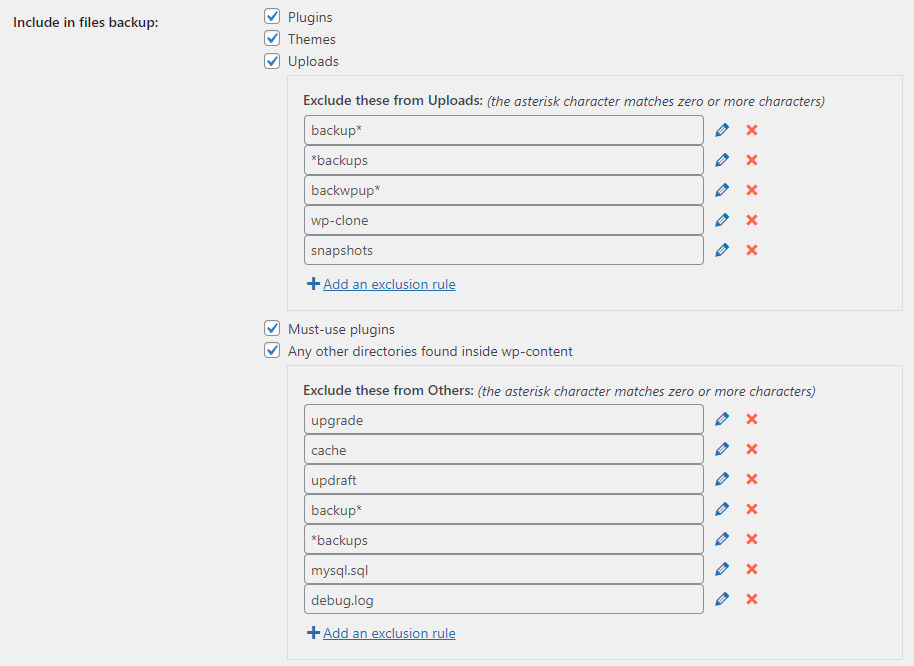Edit the "upgrade" rule under Others exclusions
The height and width of the screenshot is (666, 914).
point(722,418)
